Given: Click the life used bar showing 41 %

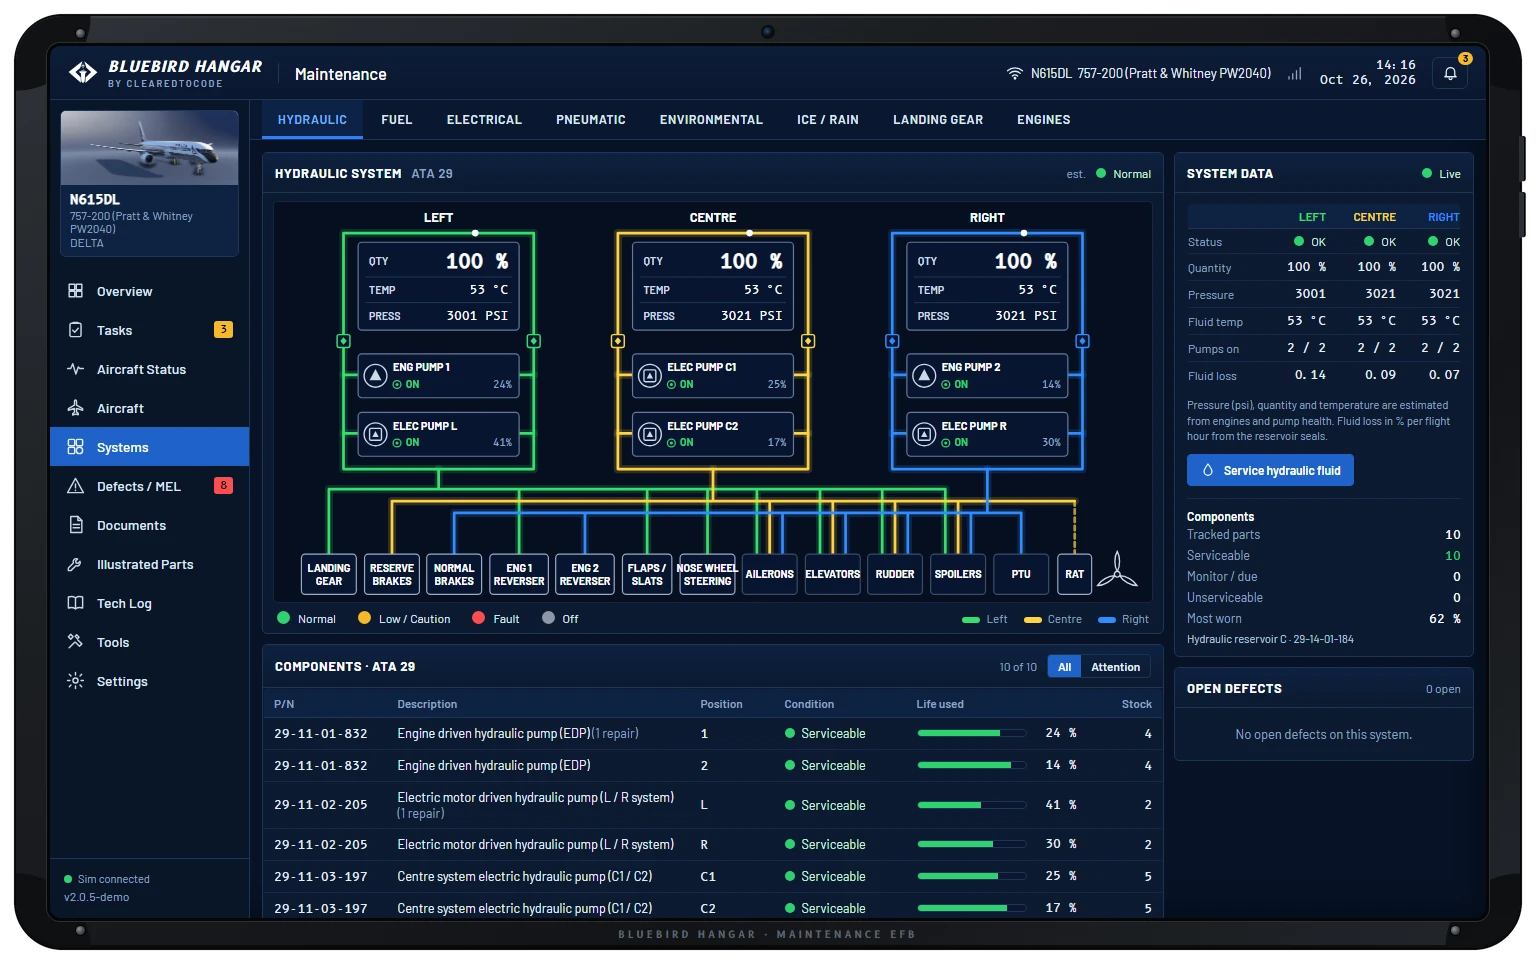Looking at the screenshot, I should 972,805.
